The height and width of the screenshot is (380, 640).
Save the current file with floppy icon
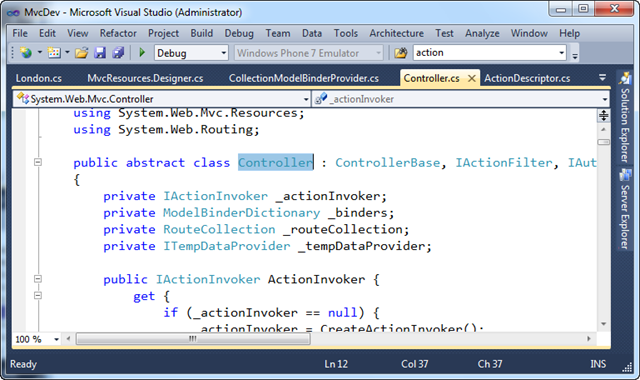[x=100, y=53]
